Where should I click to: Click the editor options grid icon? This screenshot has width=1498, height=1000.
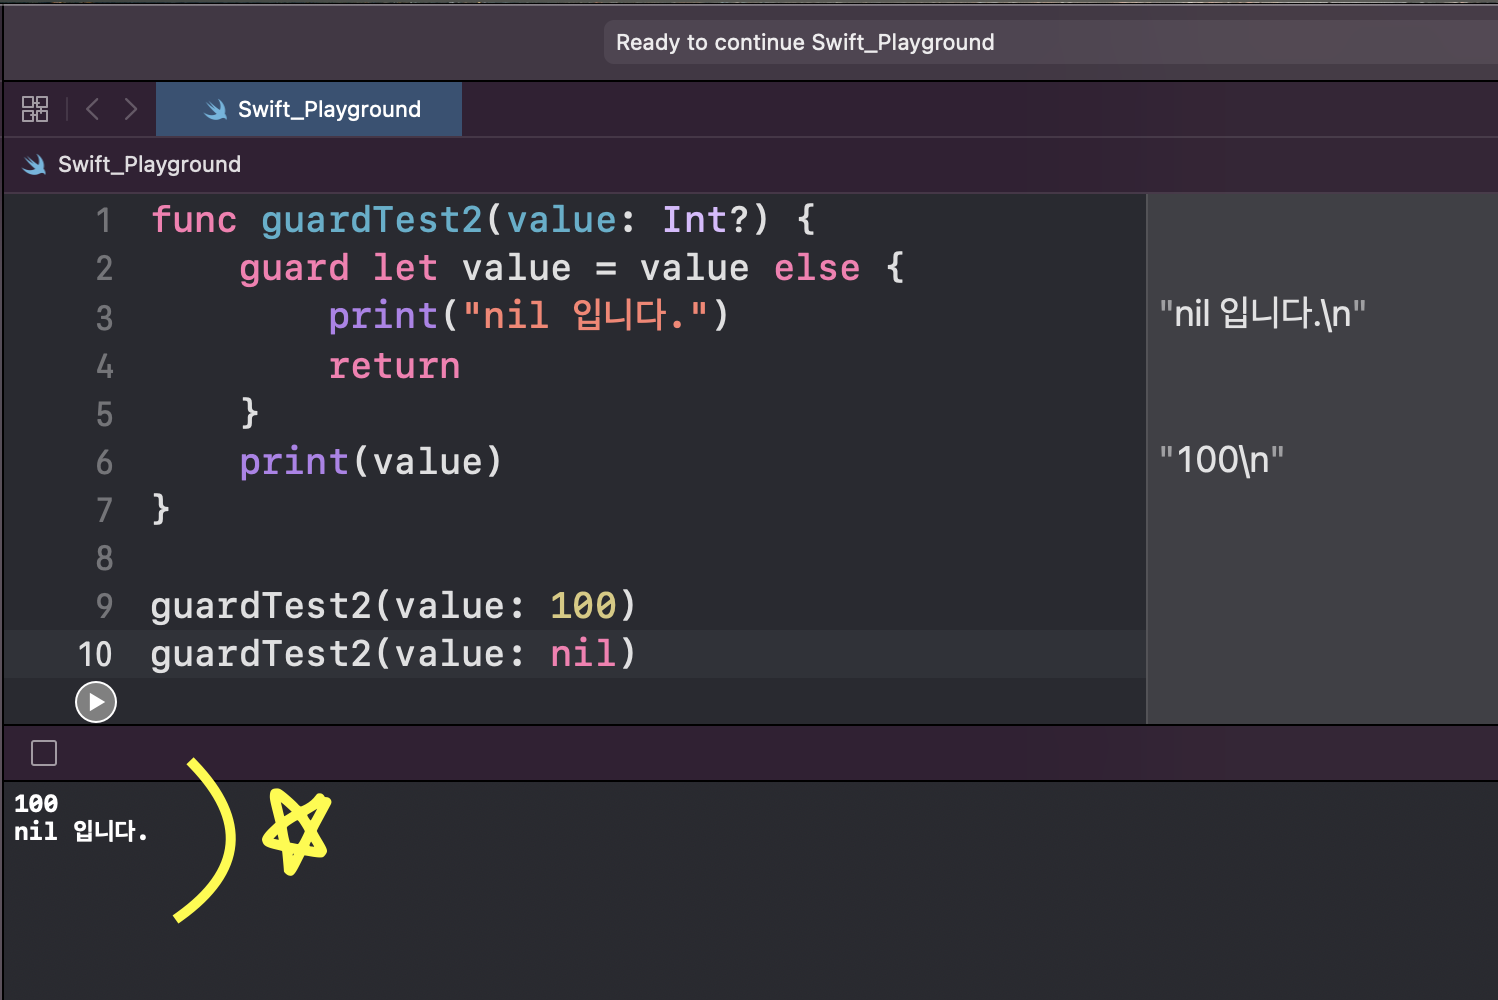pos(34,108)
